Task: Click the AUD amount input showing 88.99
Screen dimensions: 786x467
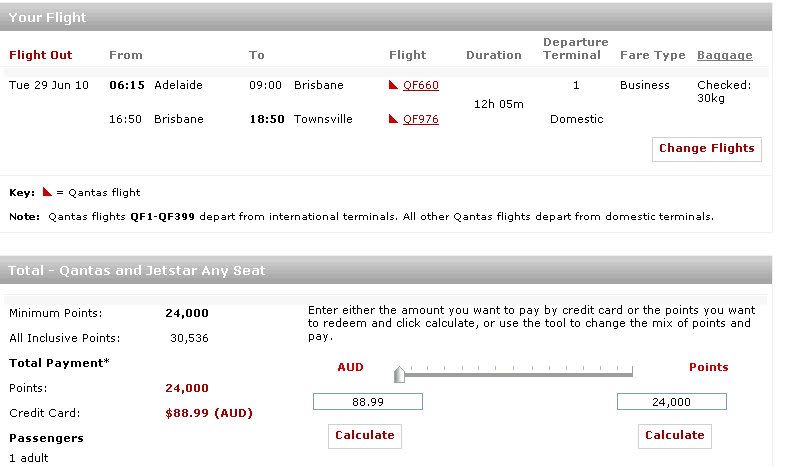Action: click(368, 402)
